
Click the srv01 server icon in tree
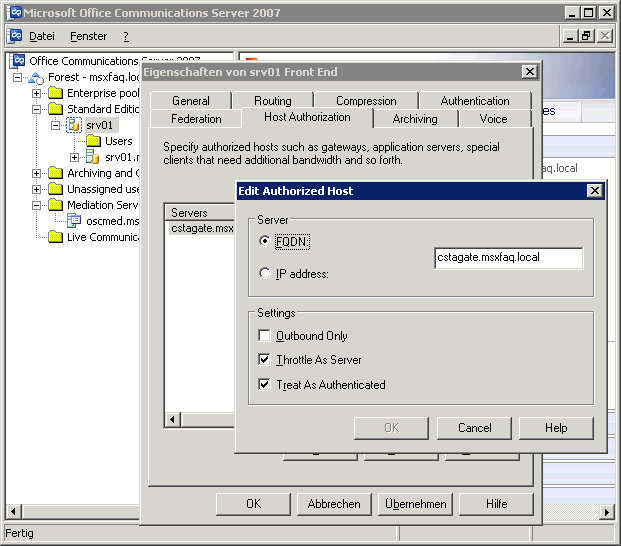coord(74,125)
